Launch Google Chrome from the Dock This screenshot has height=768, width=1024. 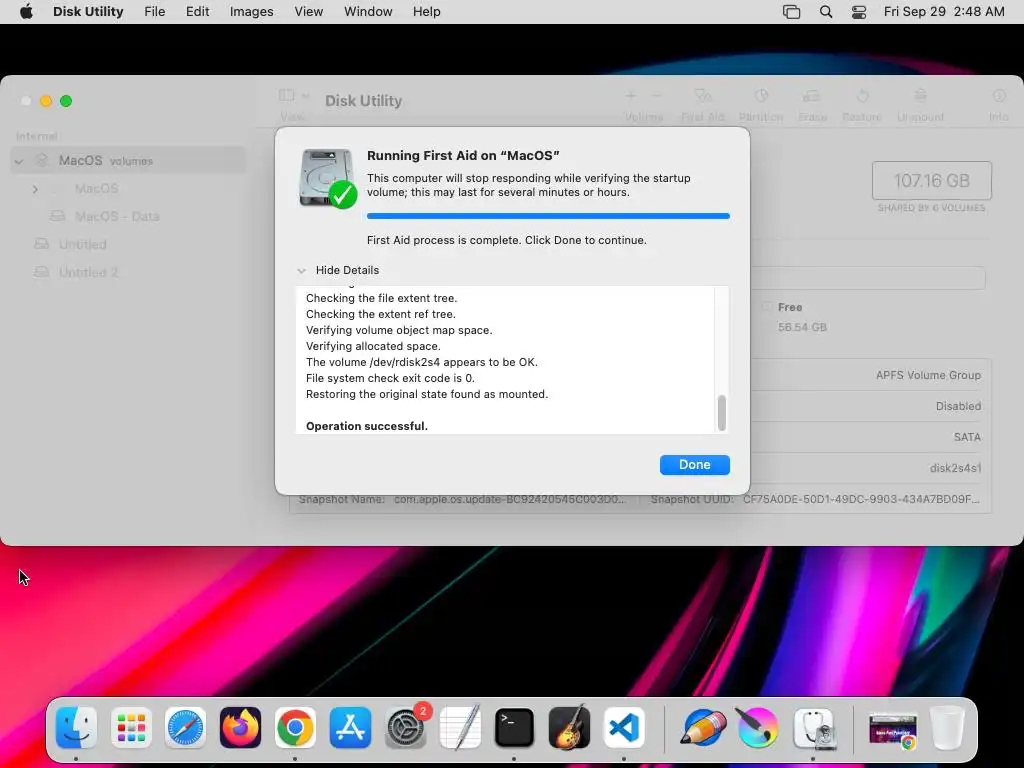coord(295,728)
